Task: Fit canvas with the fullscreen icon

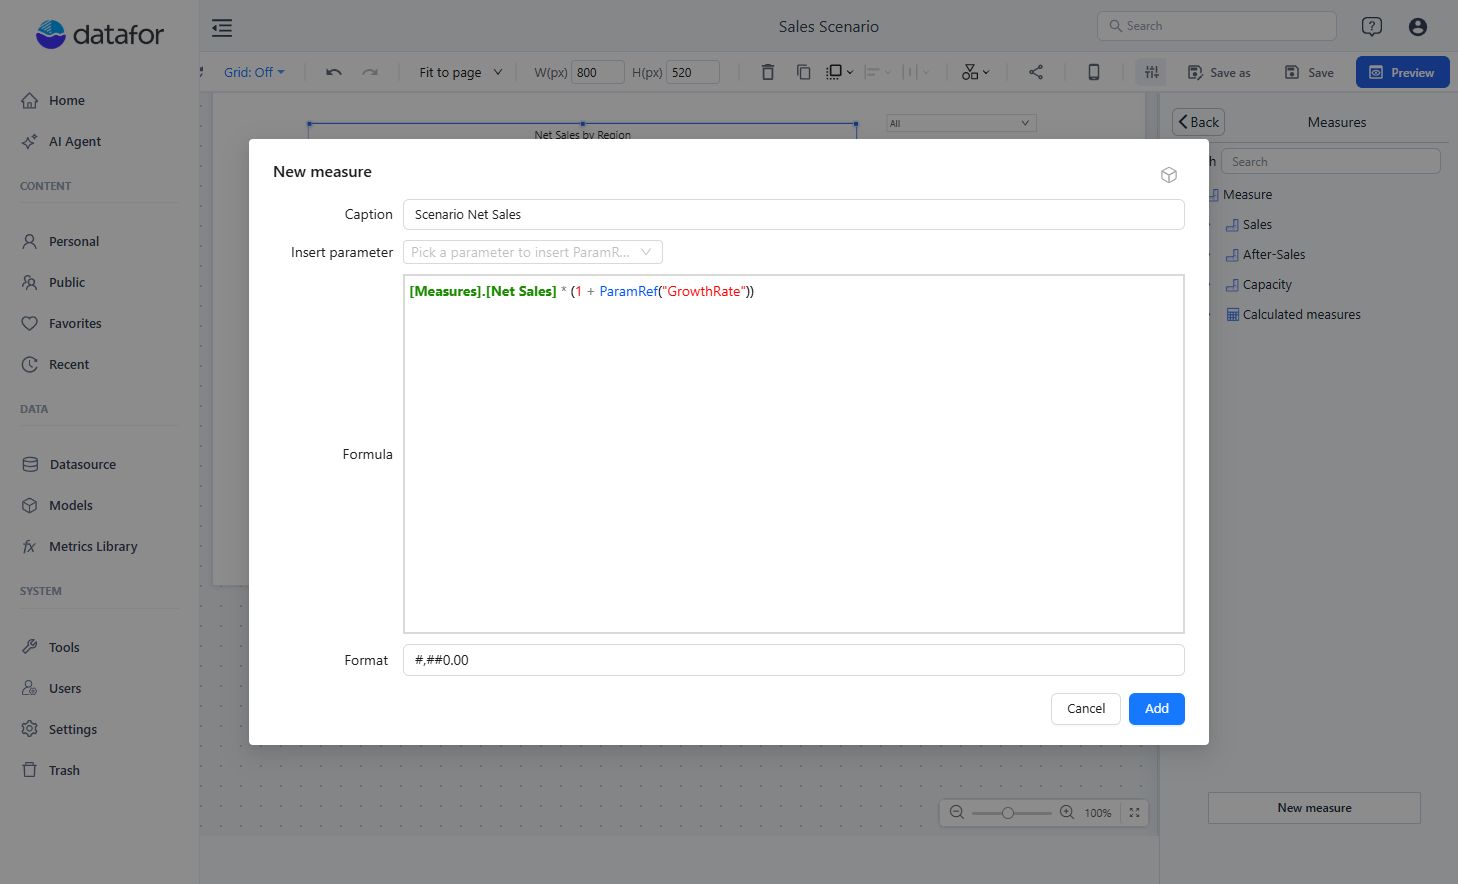Action: 1135,813
